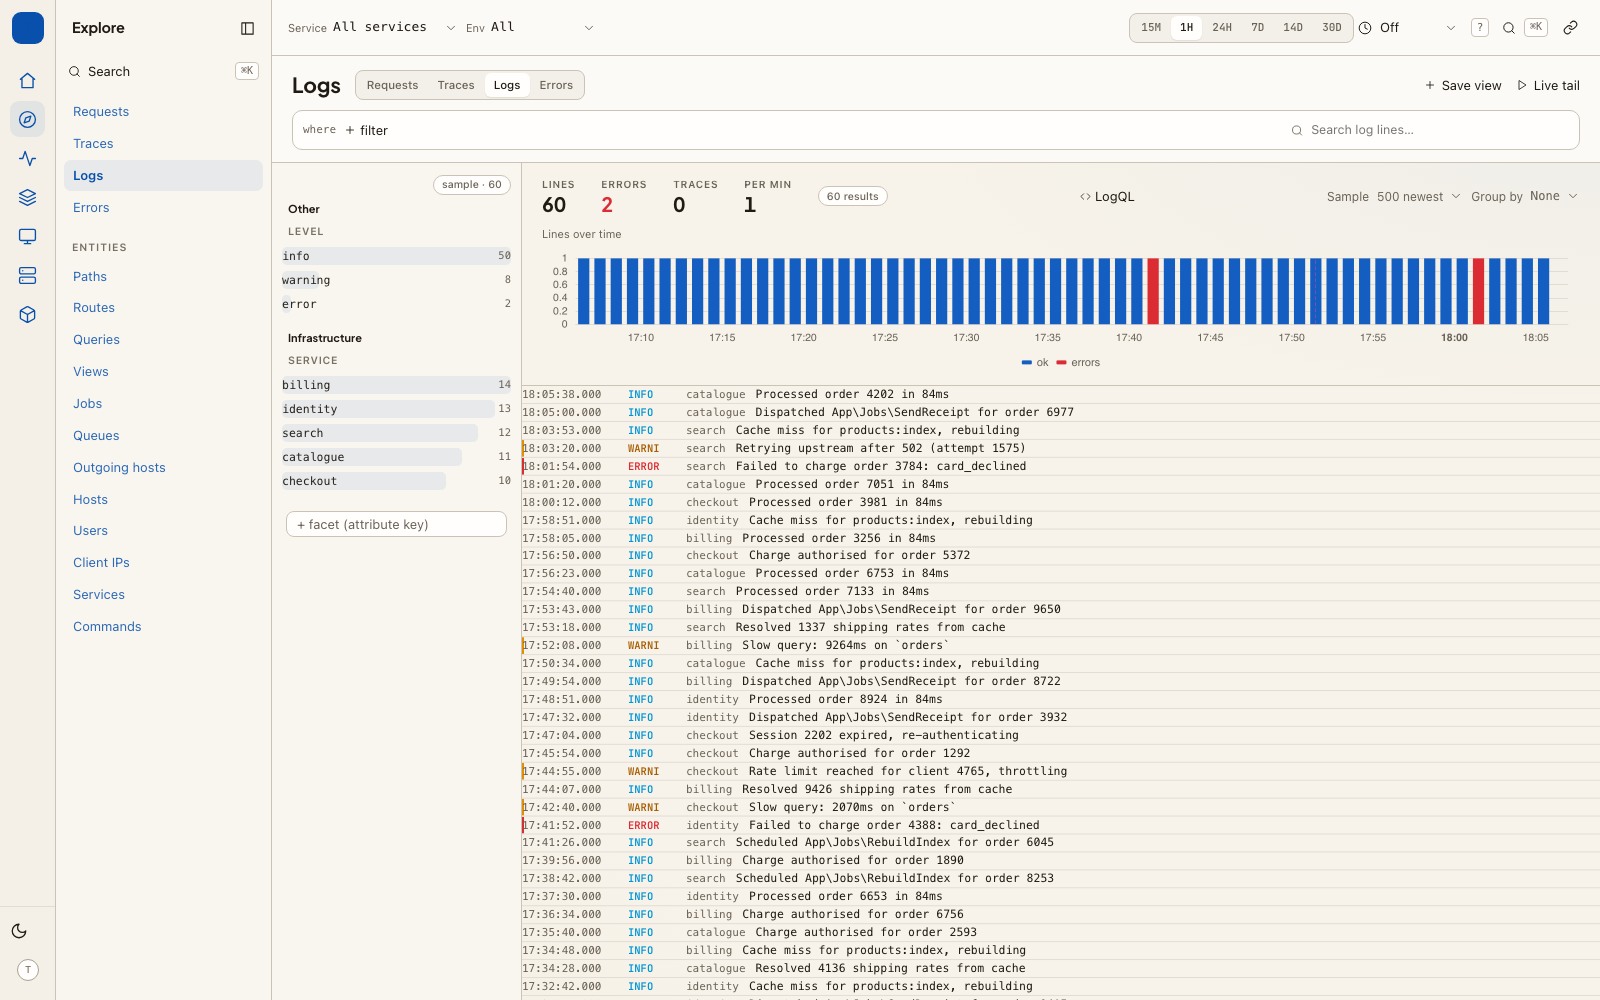
Task: Click the red error bar near 17:41
Action: point(1153,291)
